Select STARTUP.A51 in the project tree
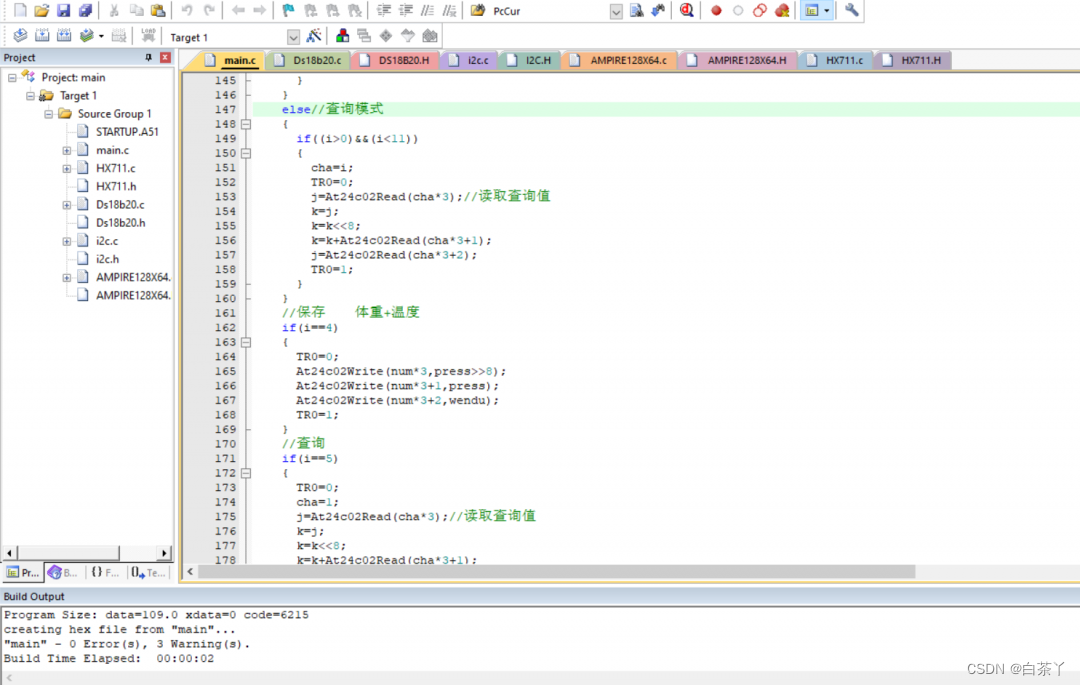Screen dimensions: 1080x685 point(127,132)
